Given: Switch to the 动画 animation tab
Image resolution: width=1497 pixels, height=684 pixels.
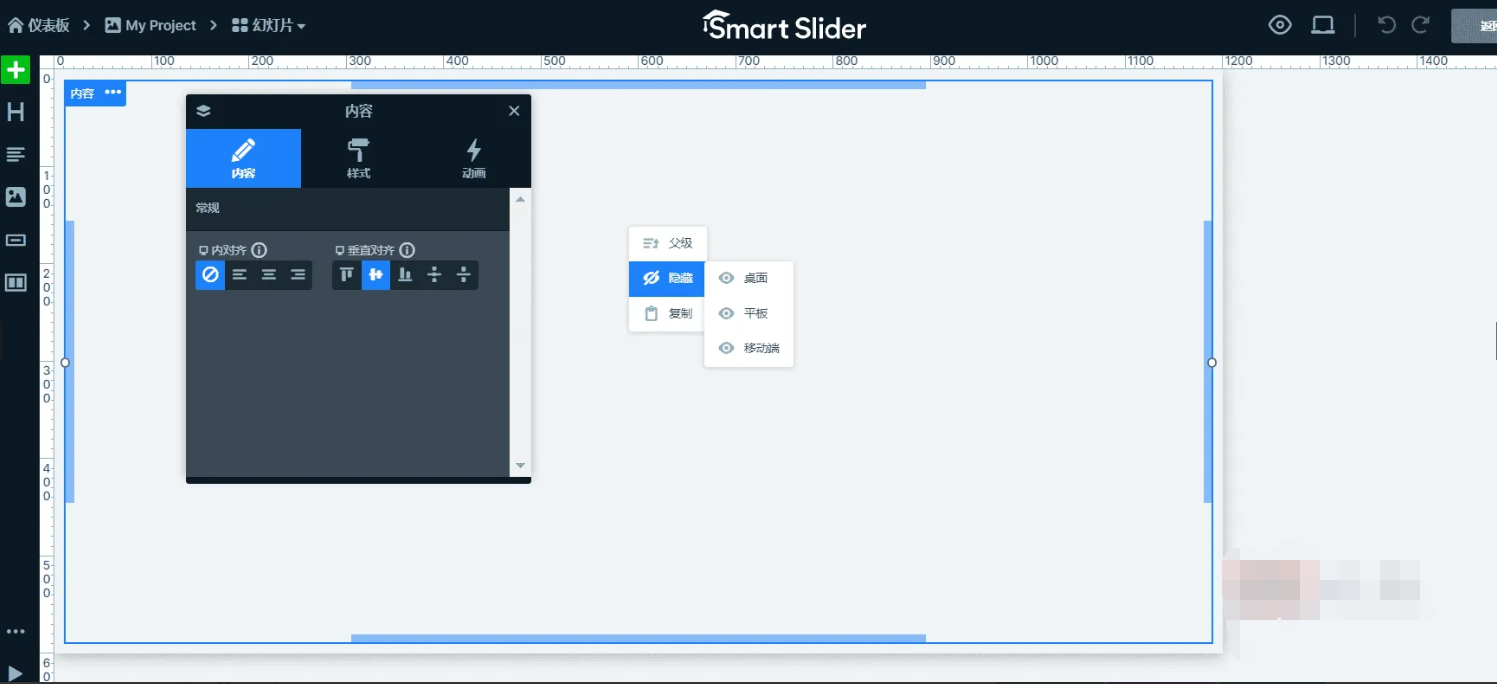Looking at the screenshot, I should (x=474, y=158).
